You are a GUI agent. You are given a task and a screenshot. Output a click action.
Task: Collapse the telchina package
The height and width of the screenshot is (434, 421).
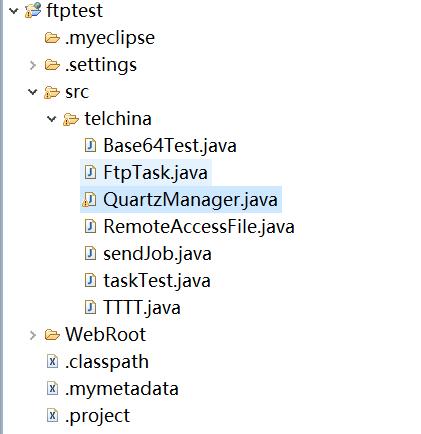[52, 119]
